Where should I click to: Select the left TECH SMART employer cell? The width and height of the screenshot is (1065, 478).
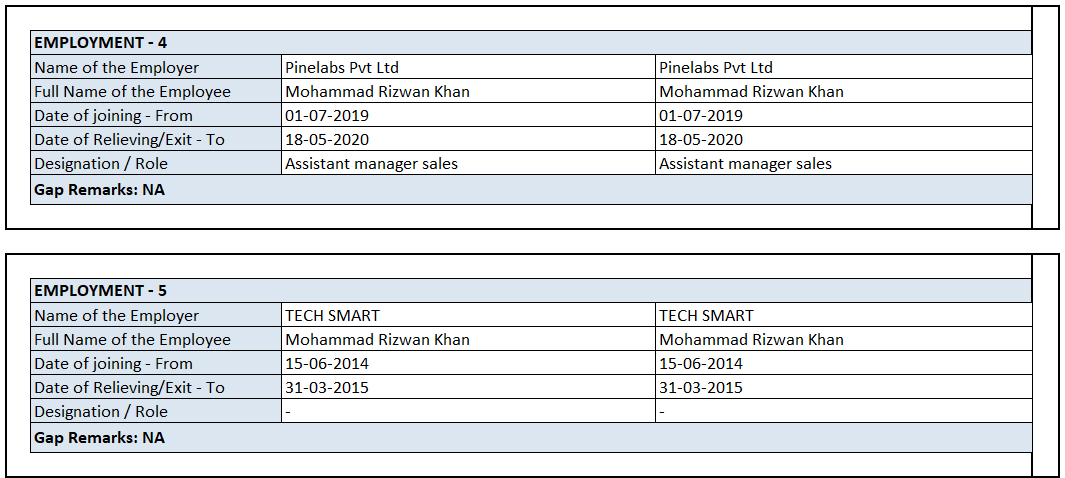coord(333,316)
